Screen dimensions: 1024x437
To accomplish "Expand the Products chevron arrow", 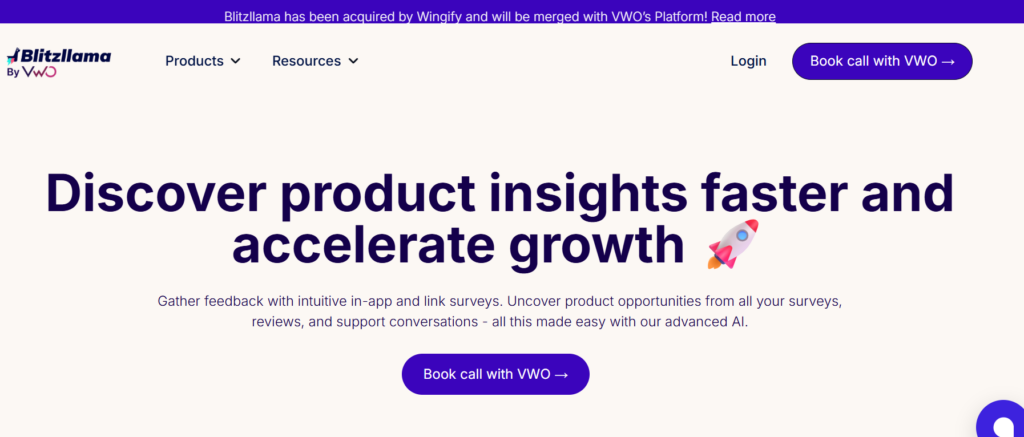I will 236,61.
